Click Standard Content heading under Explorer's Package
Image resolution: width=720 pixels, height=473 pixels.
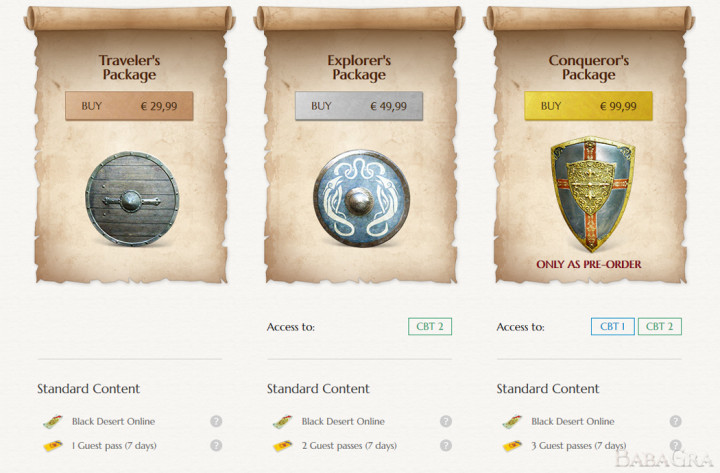(x=318, y=389)
